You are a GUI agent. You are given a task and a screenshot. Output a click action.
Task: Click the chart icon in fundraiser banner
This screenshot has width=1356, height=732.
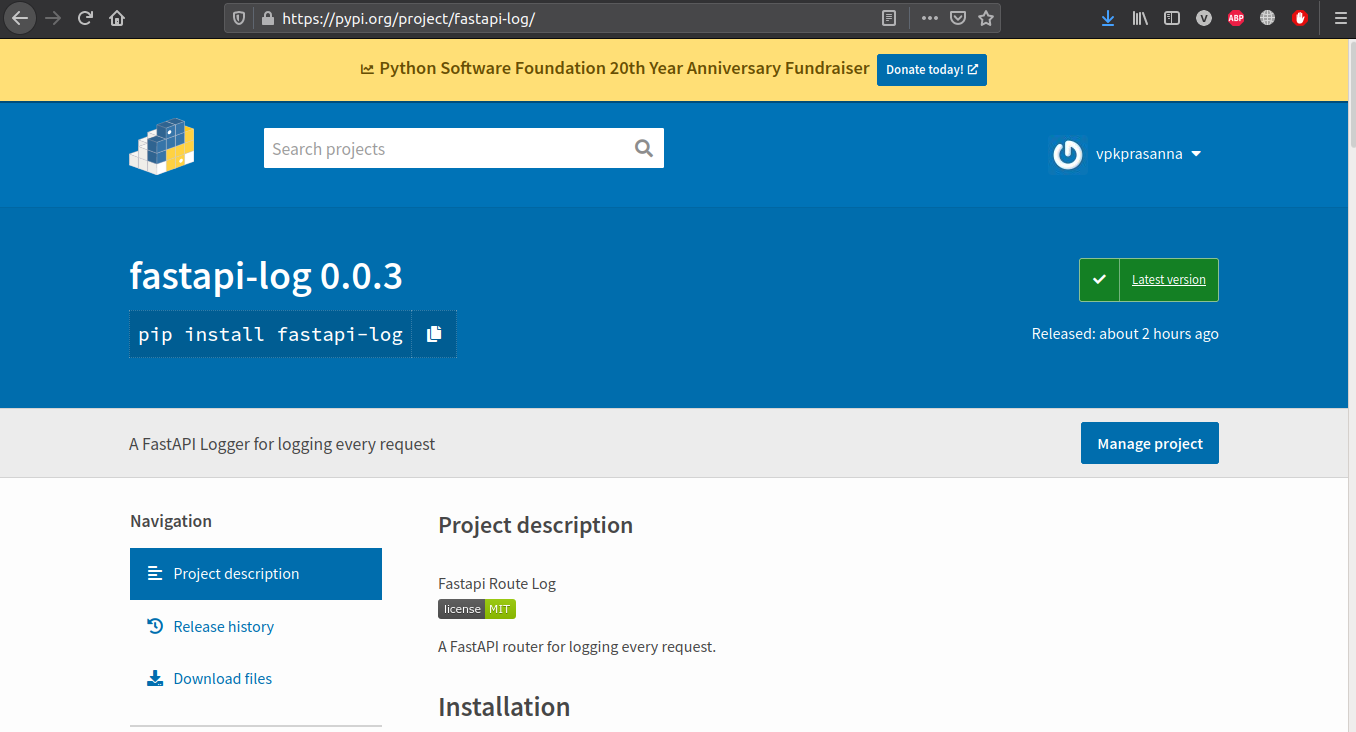[x=367, y=69]
